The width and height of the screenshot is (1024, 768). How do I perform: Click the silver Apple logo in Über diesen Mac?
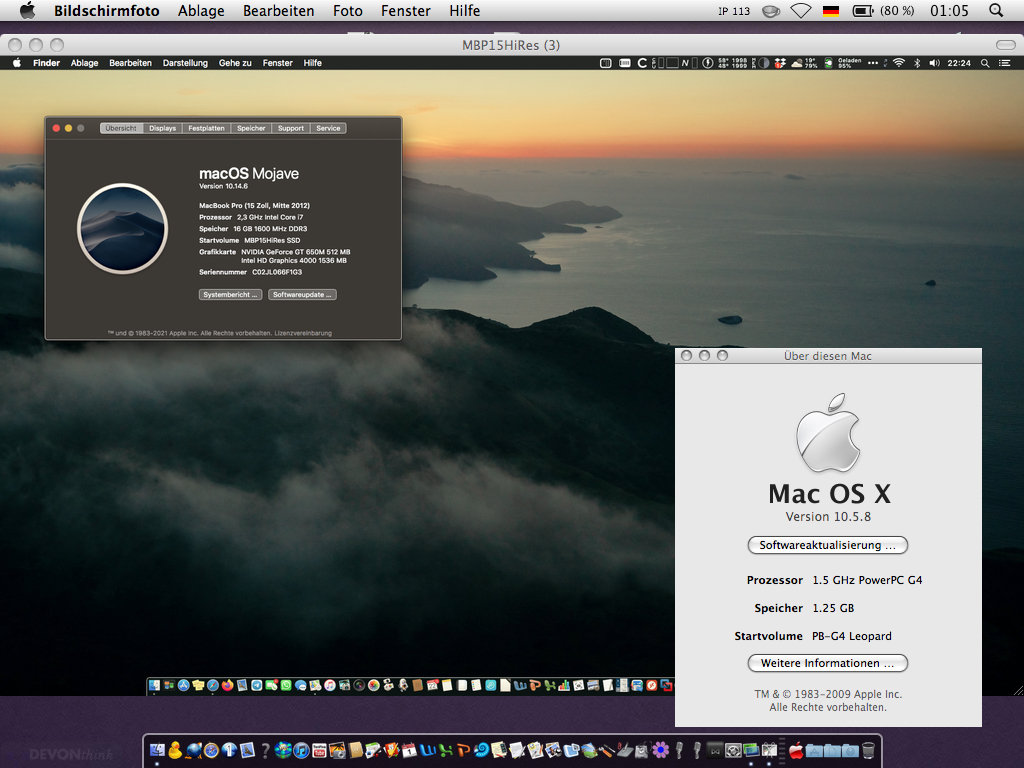(x=828, y=432)
